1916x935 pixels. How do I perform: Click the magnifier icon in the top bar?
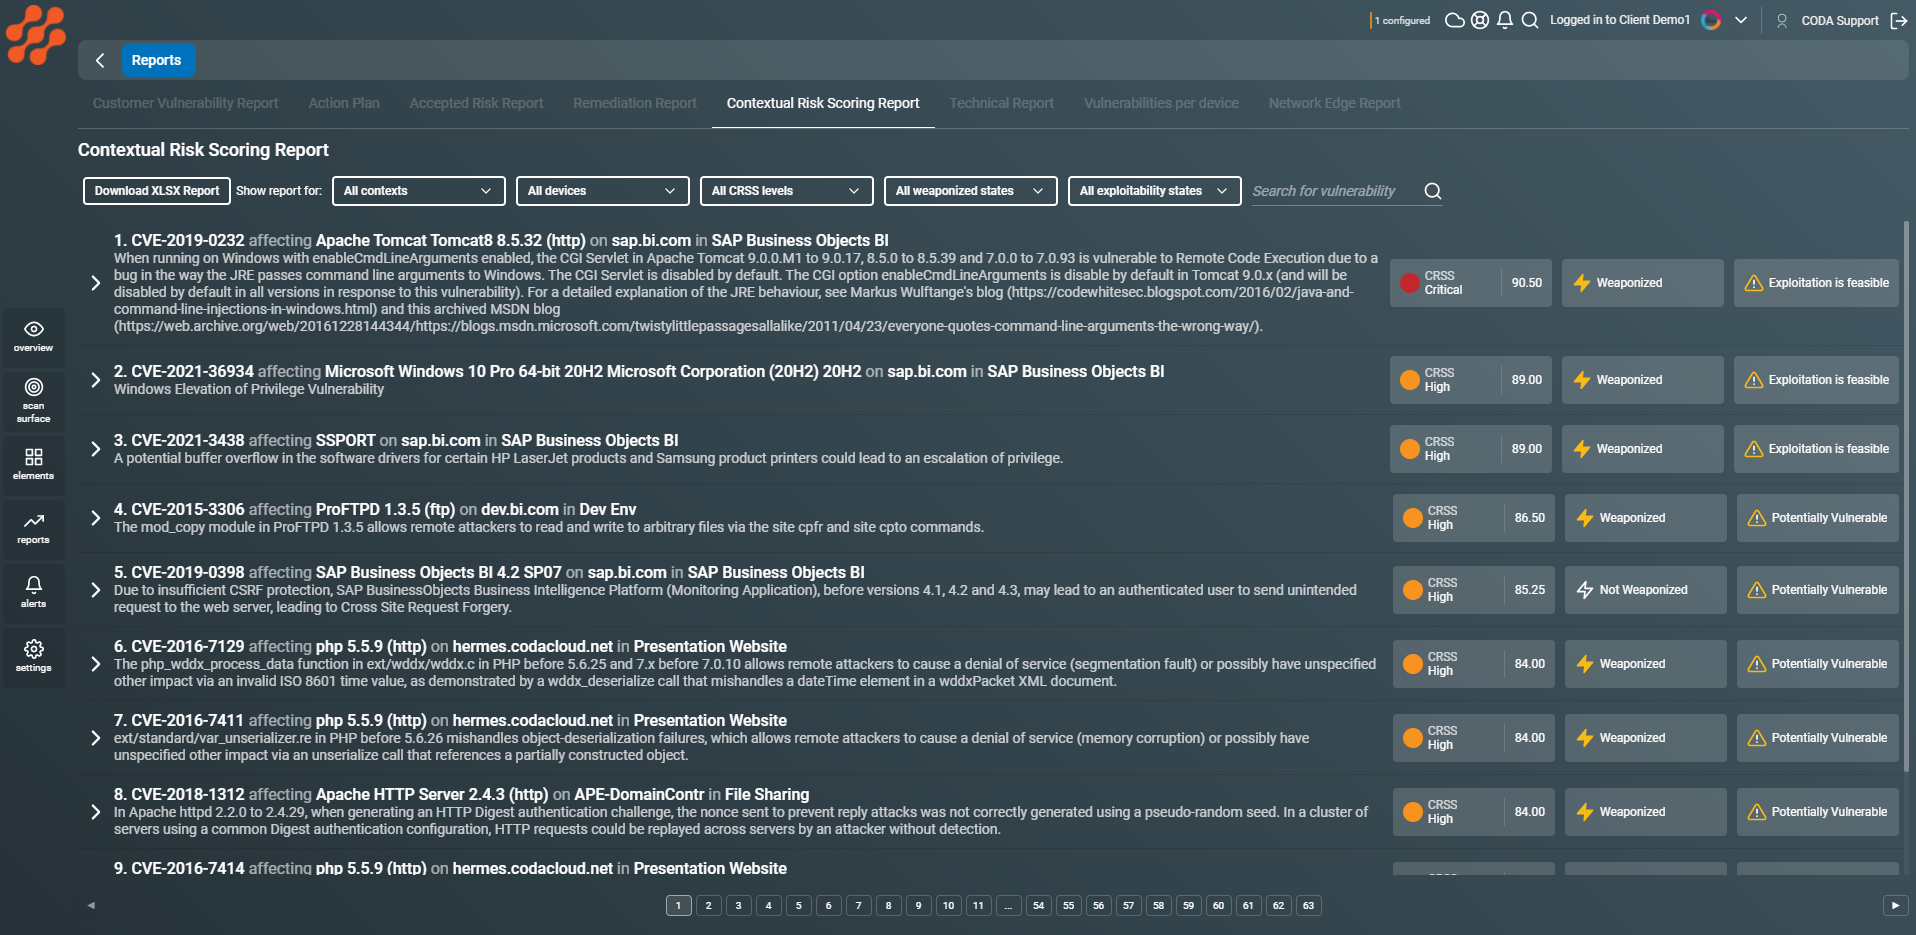1530,20
